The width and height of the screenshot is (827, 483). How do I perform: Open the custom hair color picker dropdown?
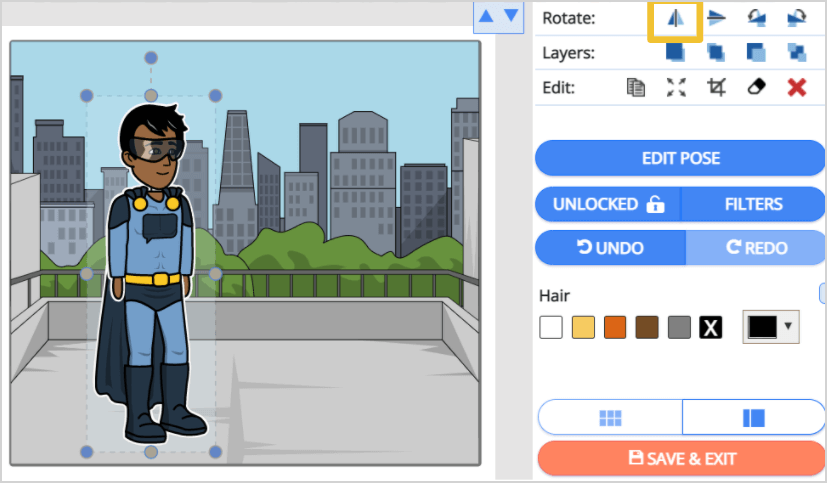tap(771, 327)
